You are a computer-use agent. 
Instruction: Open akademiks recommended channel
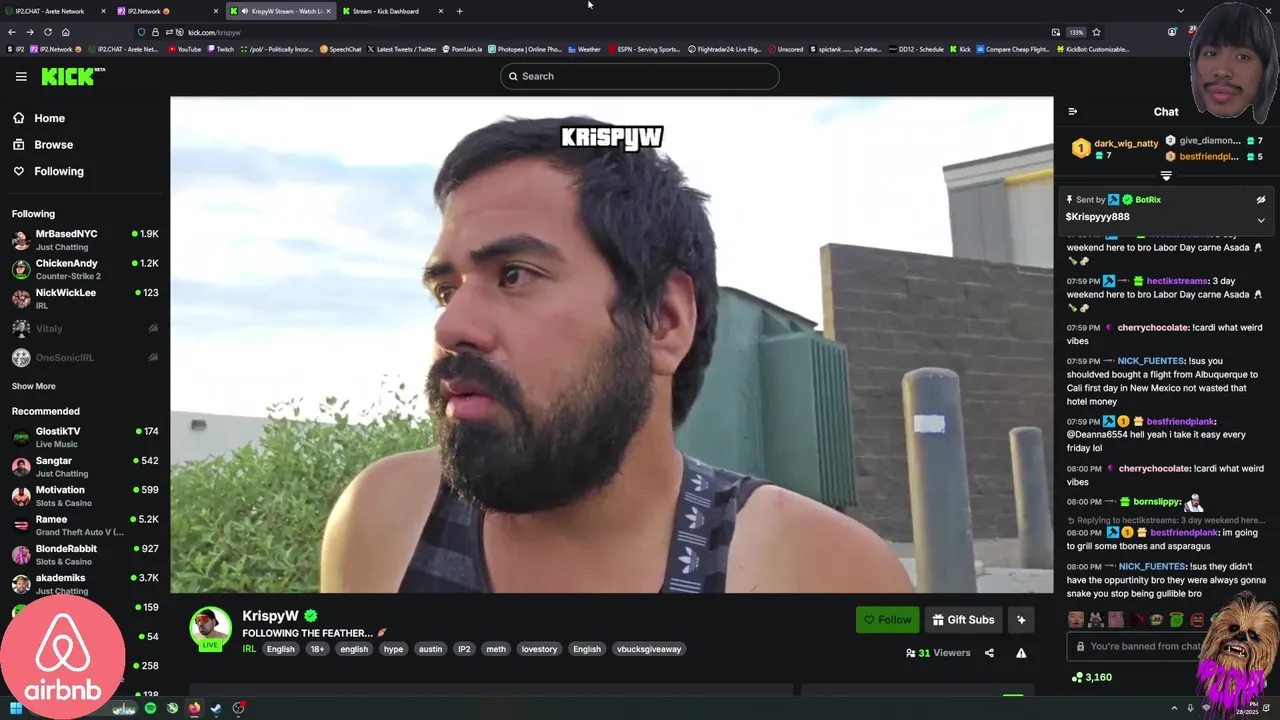click(x=85, y=583)
